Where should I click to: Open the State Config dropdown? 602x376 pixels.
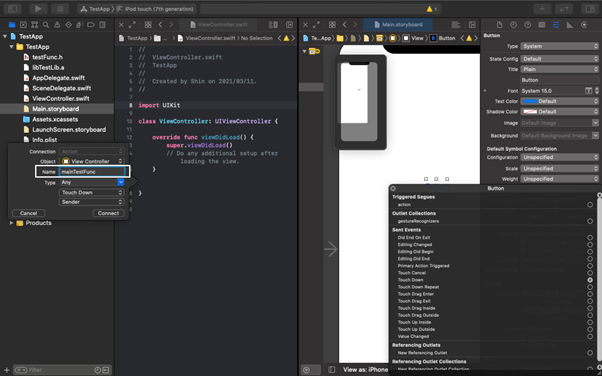559,59
